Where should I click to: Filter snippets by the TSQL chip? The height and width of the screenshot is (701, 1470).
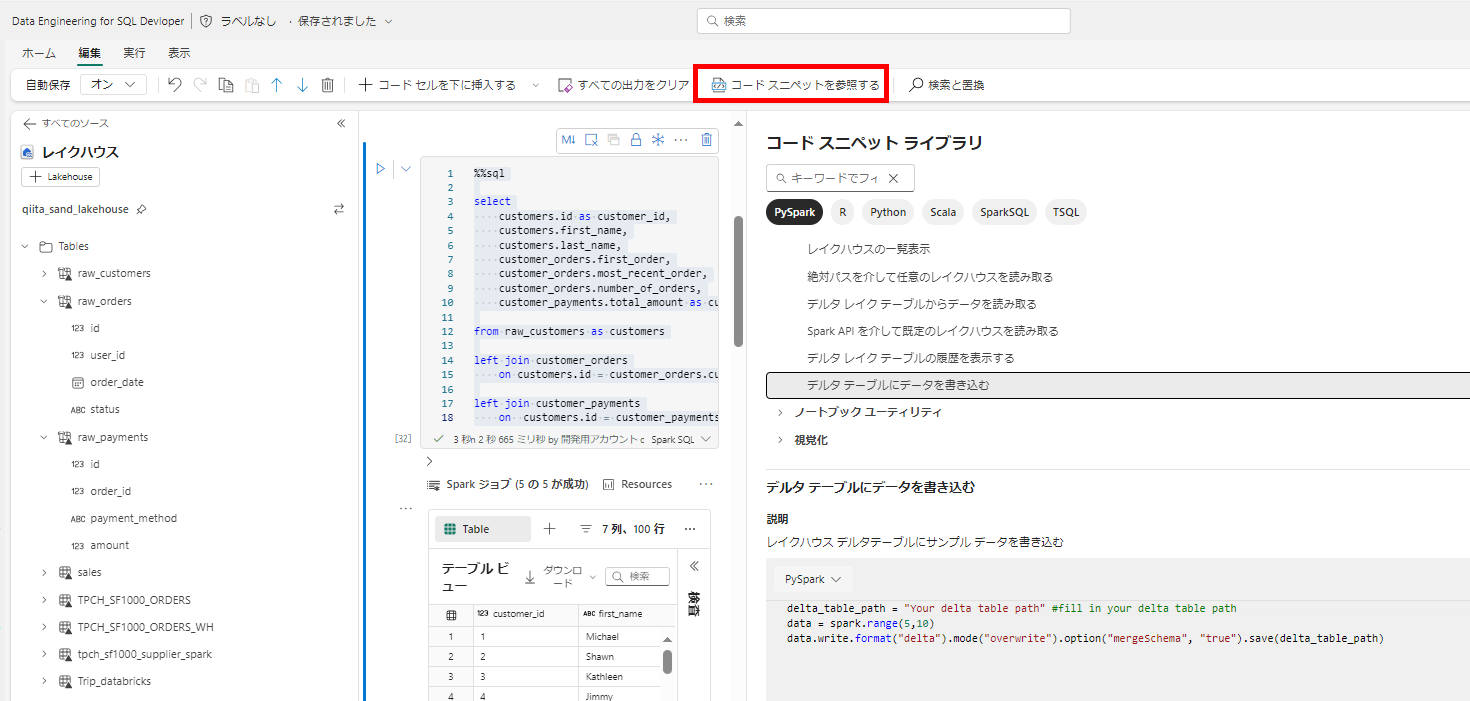(1066, 212)
